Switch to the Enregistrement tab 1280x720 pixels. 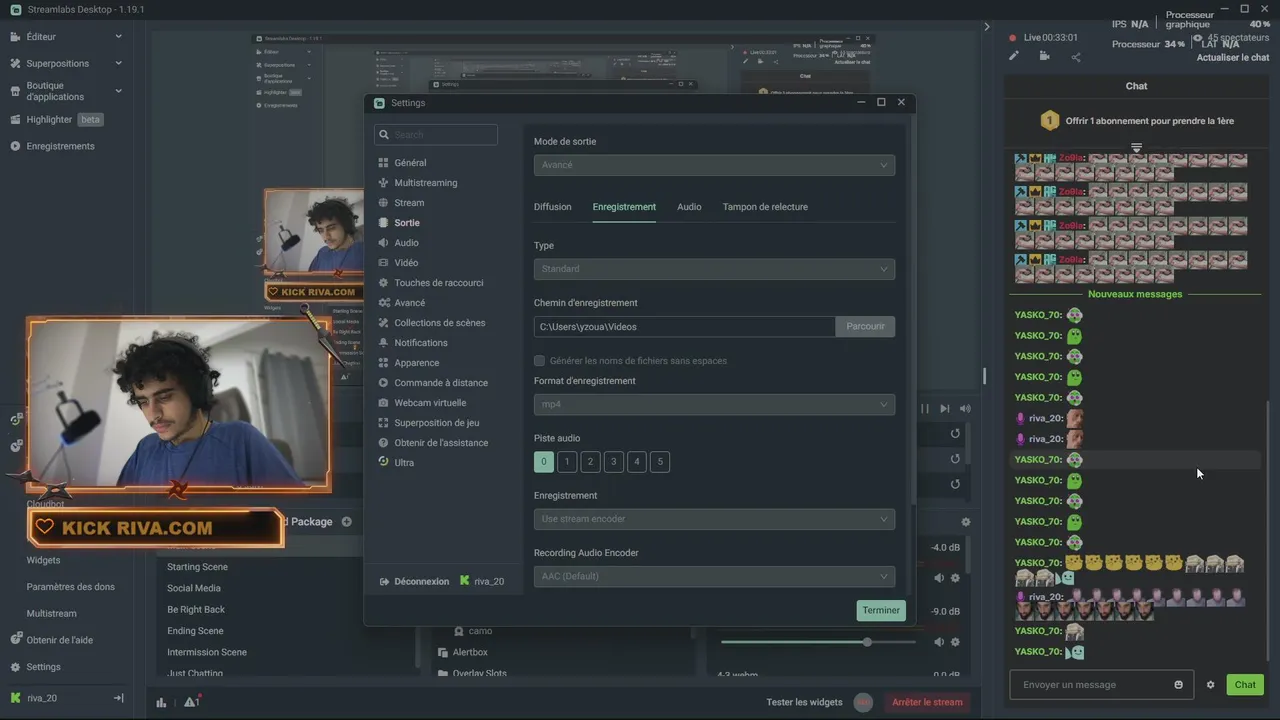tap(624, 207)
